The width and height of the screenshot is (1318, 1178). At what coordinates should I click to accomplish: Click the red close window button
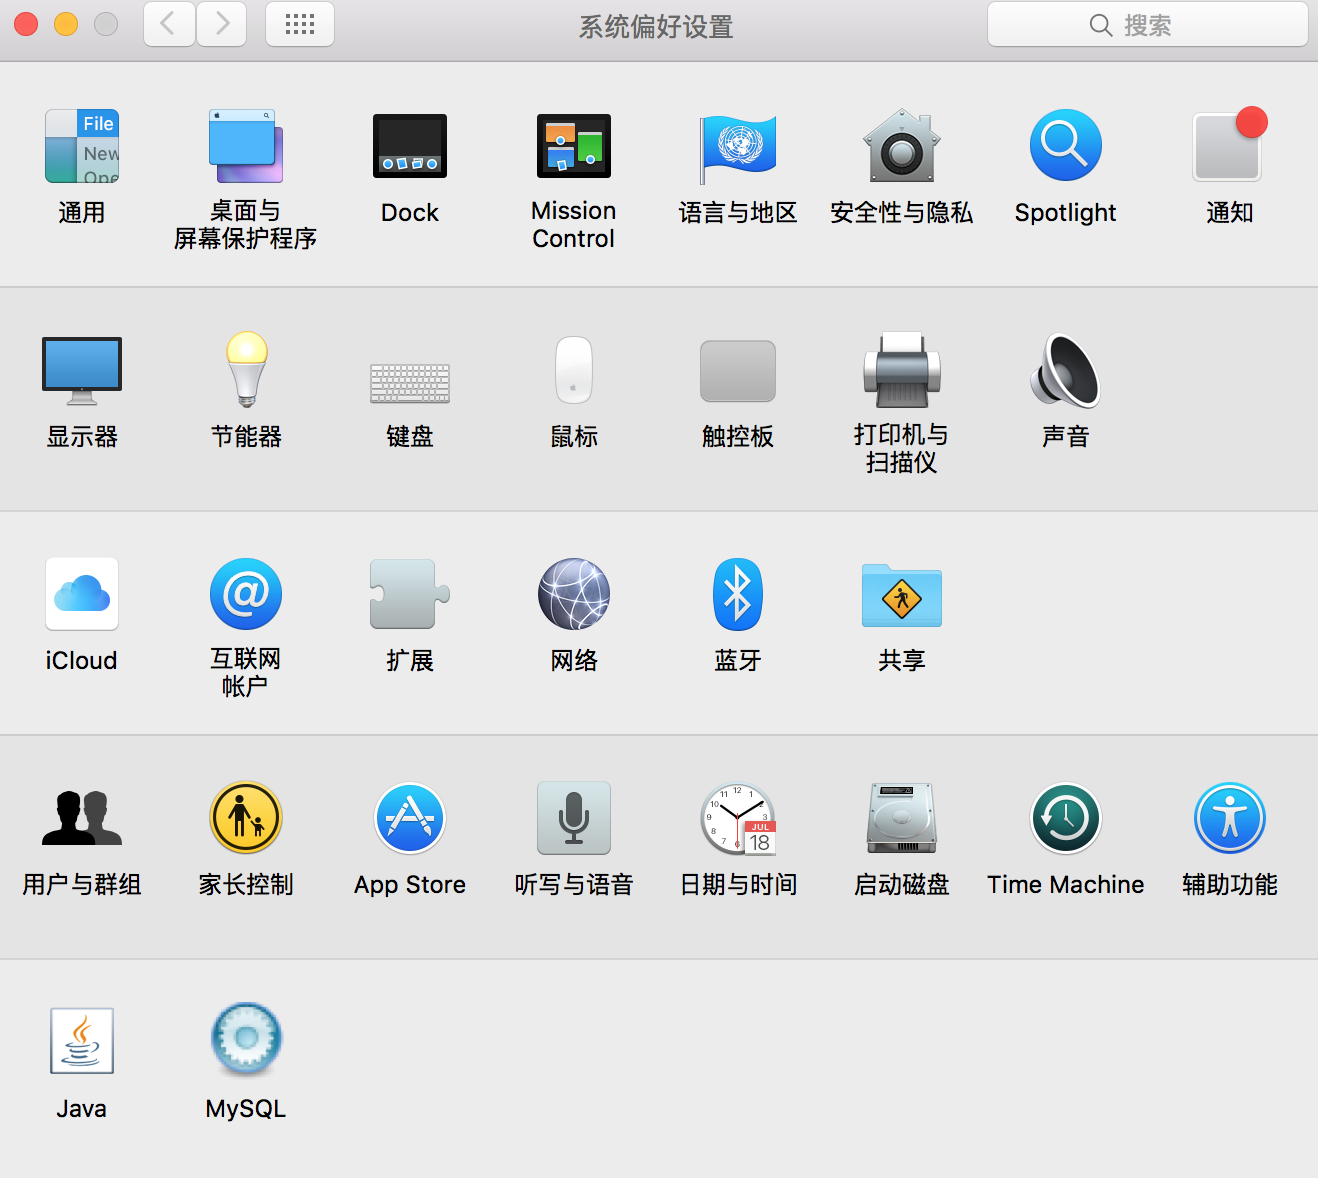26,24
